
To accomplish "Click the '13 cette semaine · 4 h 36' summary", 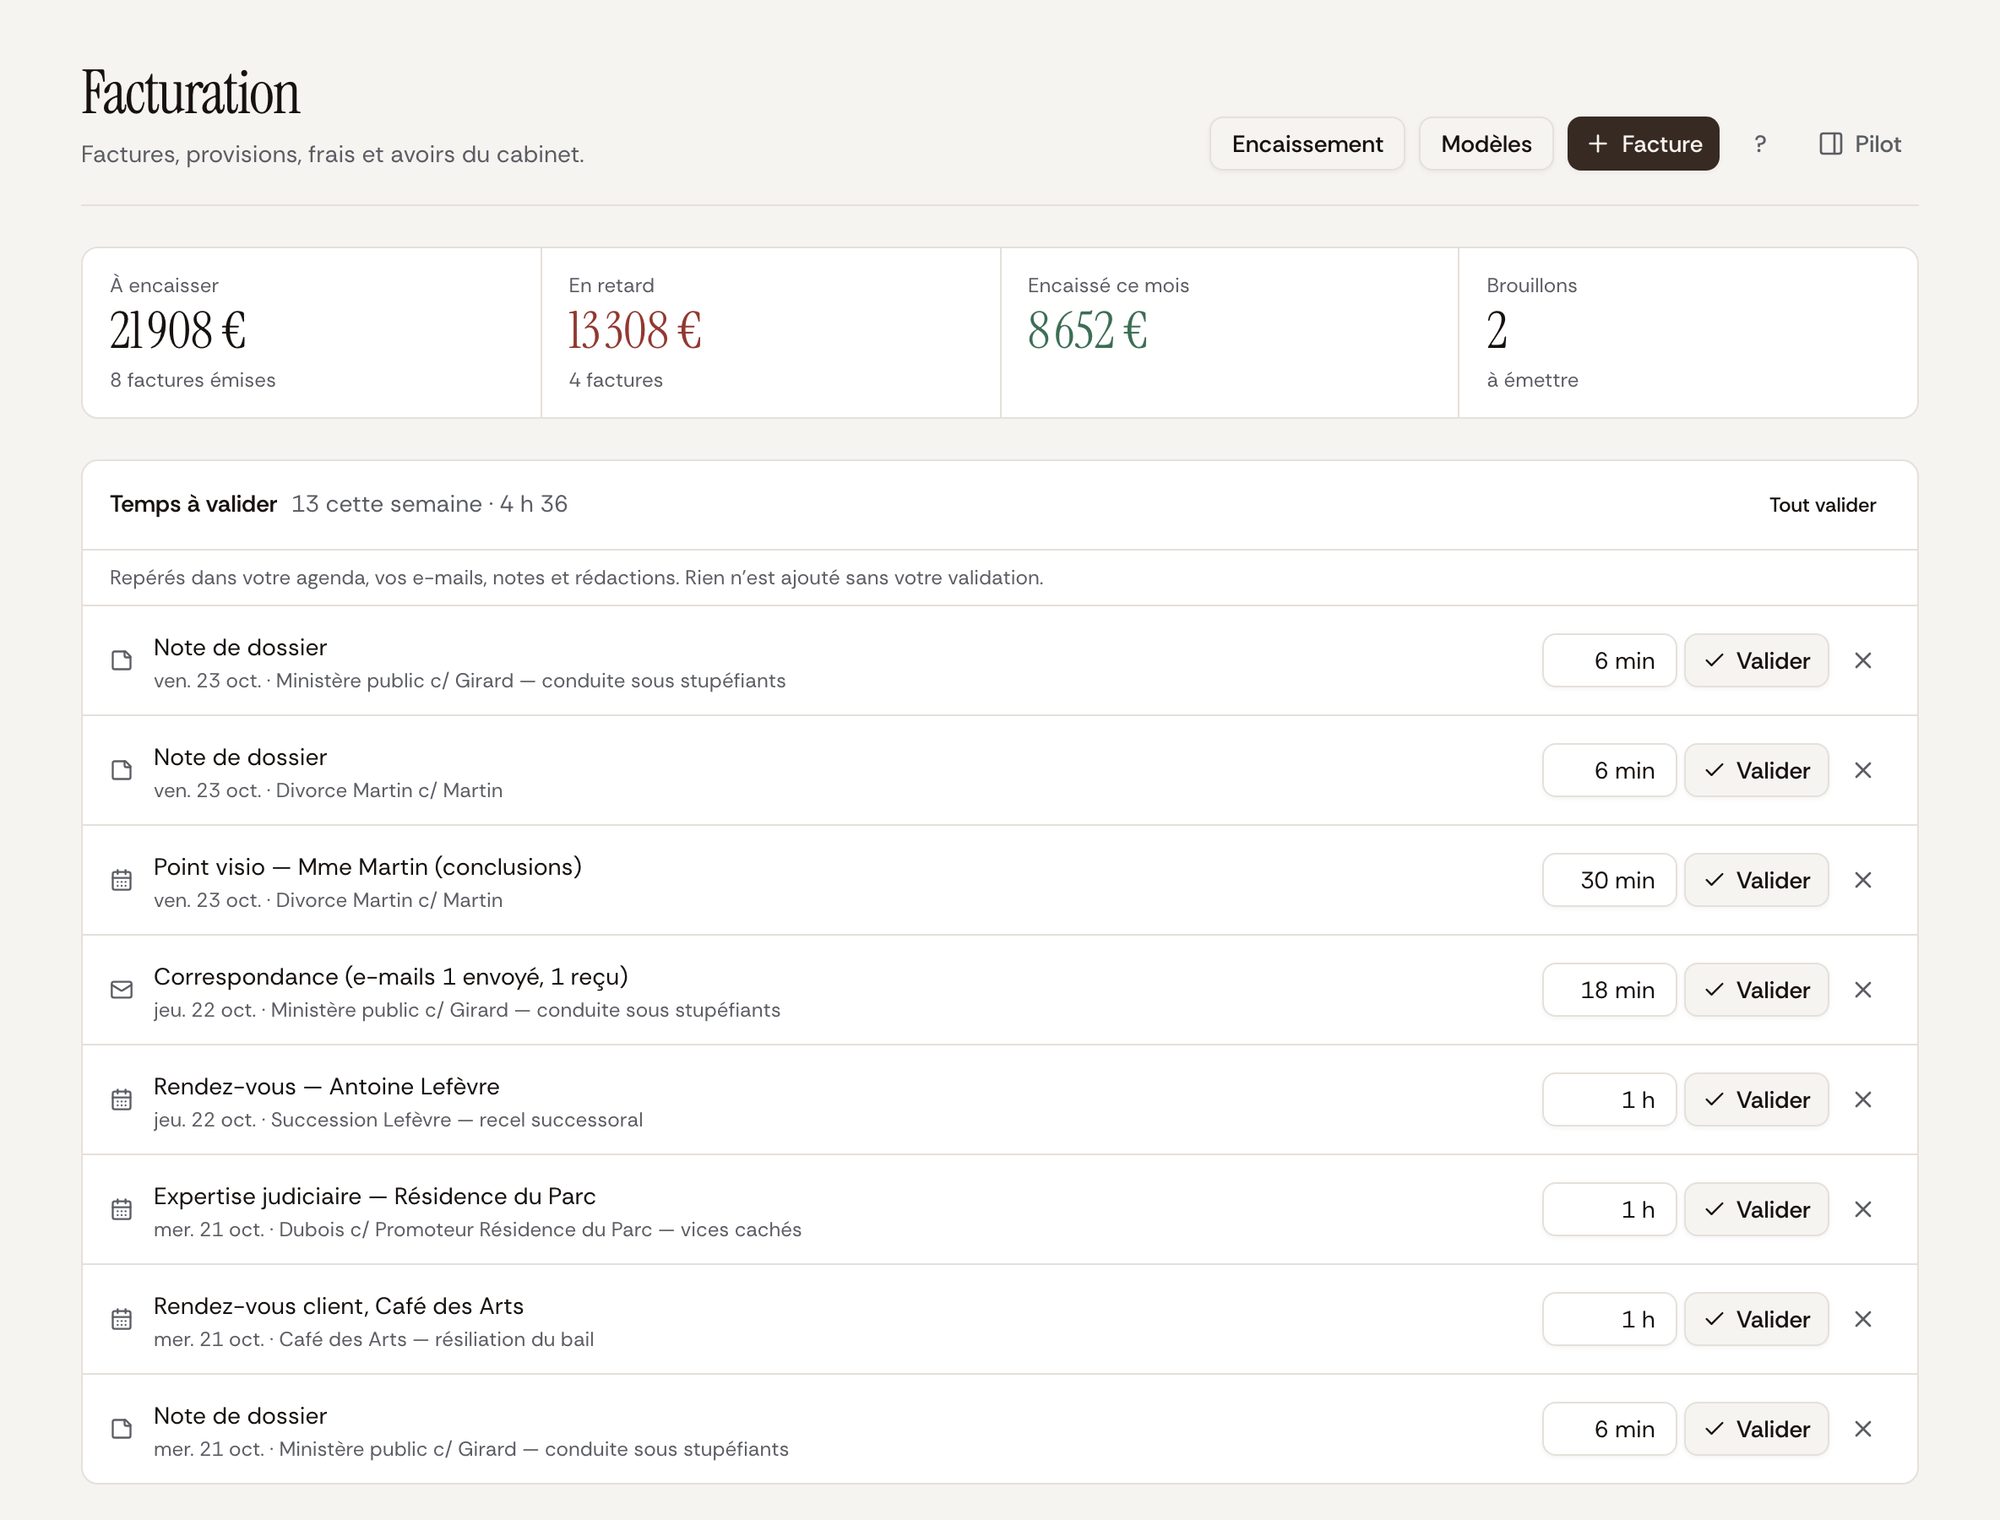I will tap(429, 504).
